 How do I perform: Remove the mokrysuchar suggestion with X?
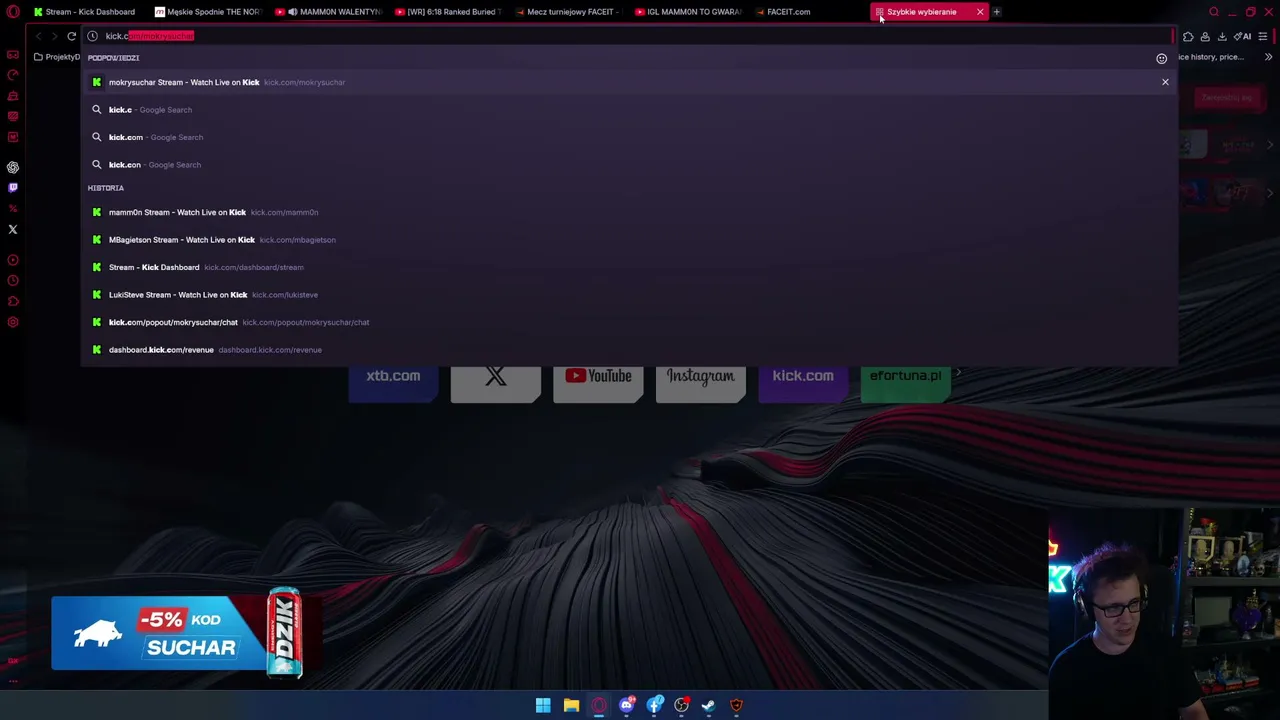(1165, 82)
